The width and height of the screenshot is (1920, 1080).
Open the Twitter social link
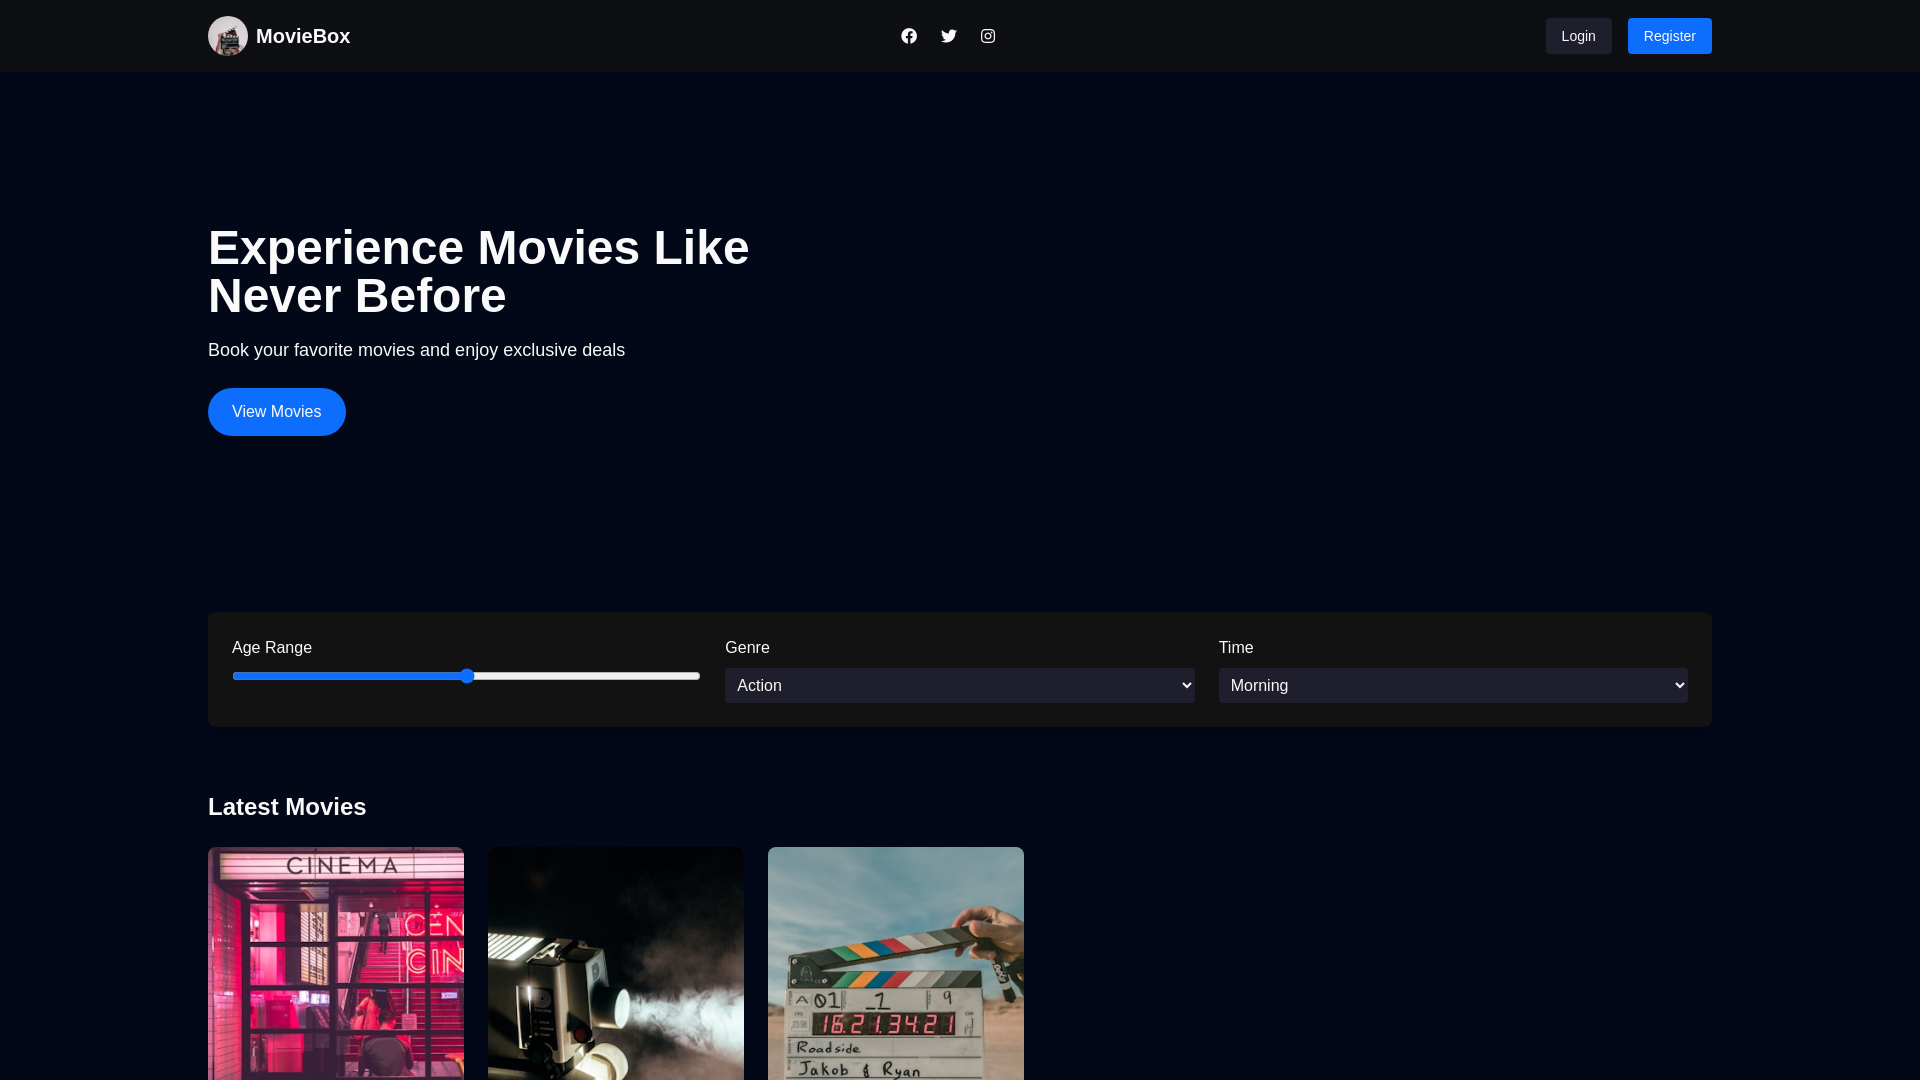949,36
